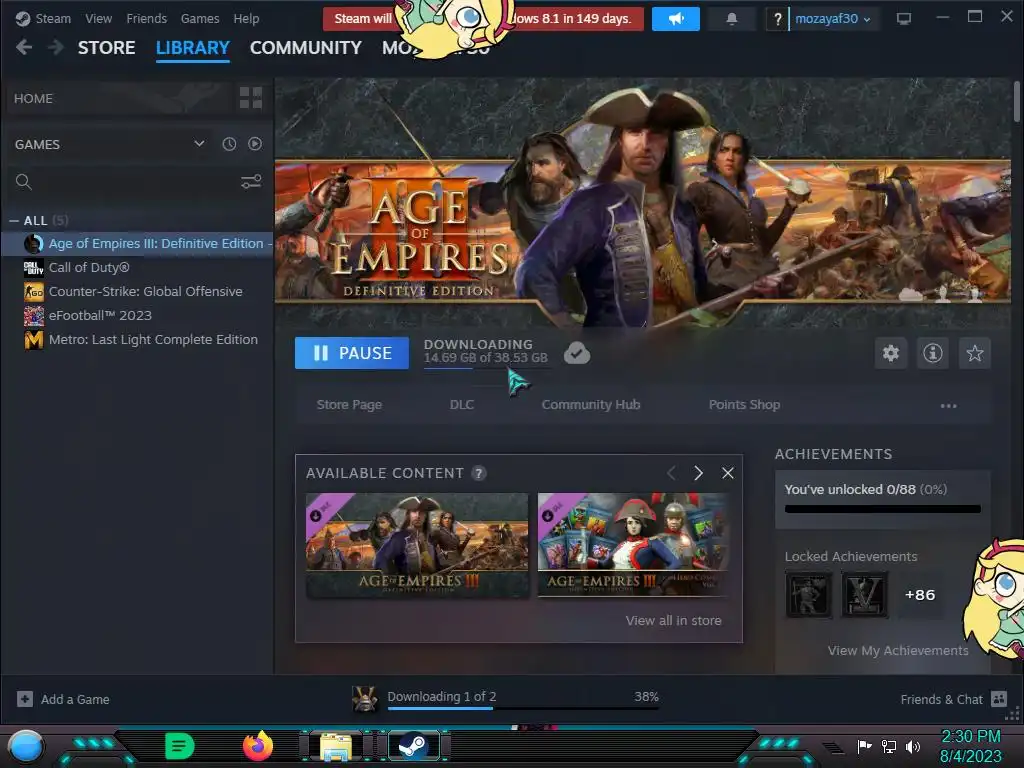The width and height of the screenshot is (1024, 768).
Task: Select Call of Duty in library
Action: click(138, 268)
